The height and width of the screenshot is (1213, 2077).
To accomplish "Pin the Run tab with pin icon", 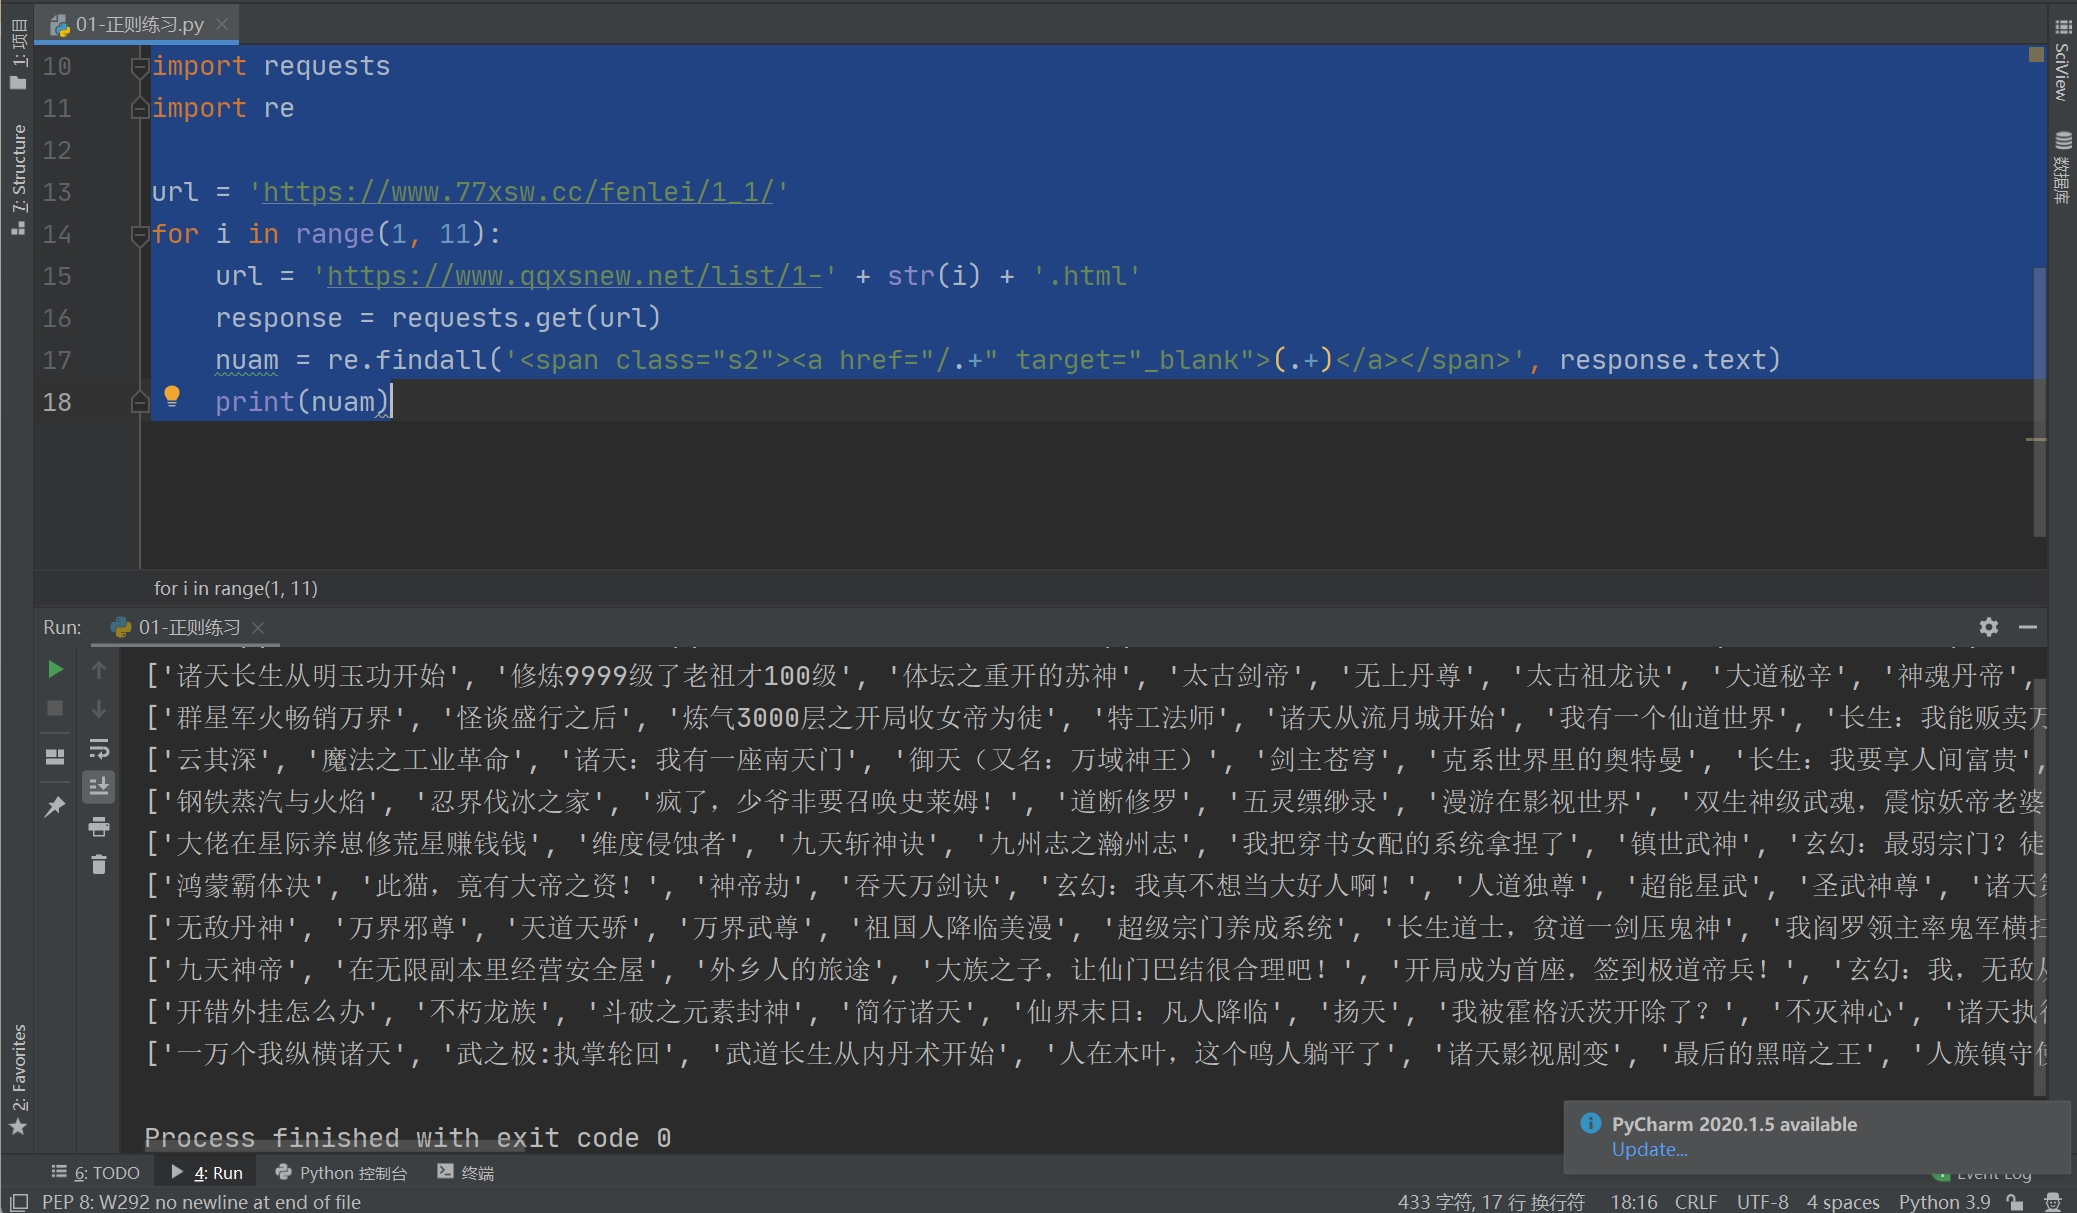I will pos(55,806).
